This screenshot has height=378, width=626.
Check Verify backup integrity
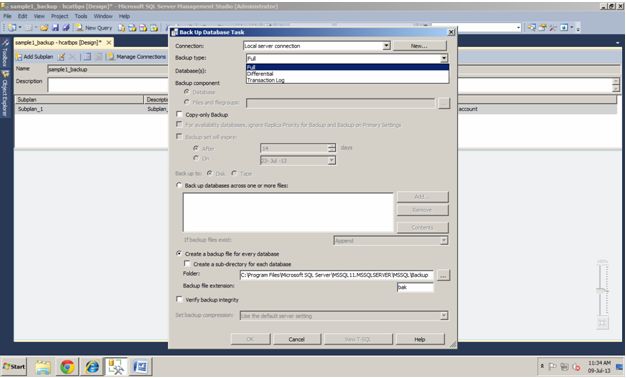(179, 299)
